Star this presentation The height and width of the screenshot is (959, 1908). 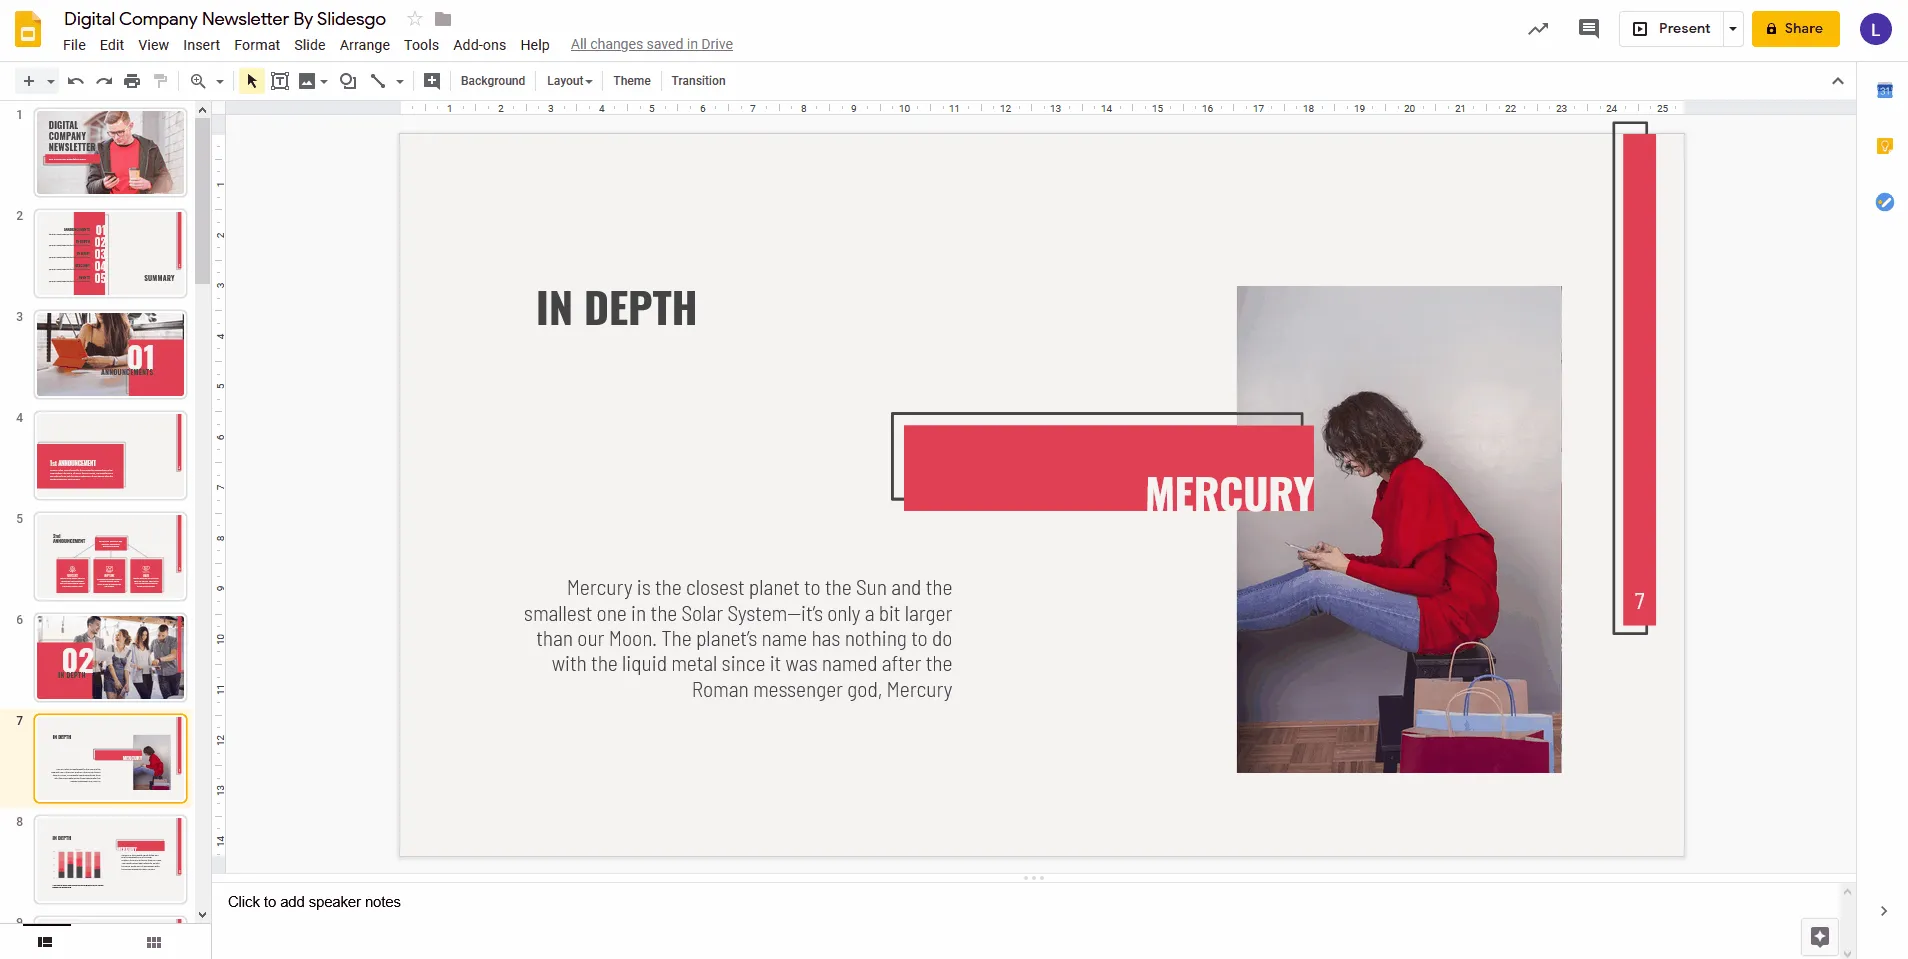415,19
